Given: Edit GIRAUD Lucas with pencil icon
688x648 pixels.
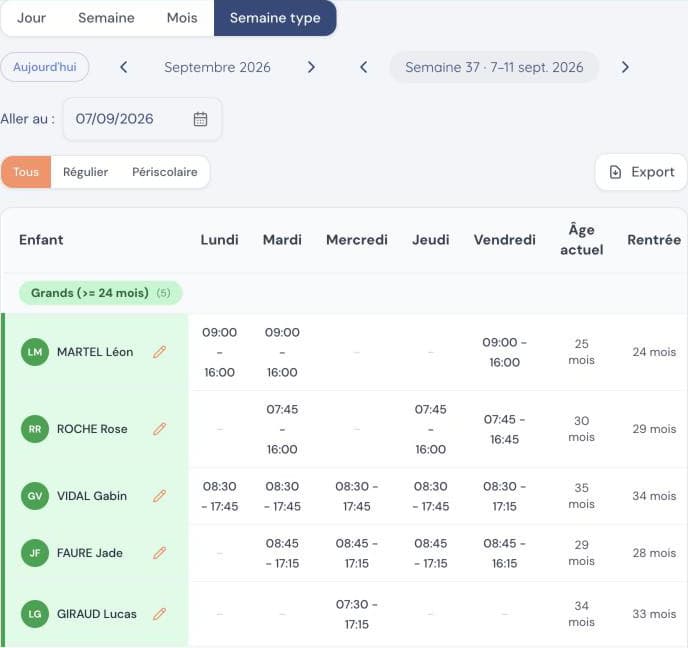Looking at the screenshot, I should click(160, 614).
